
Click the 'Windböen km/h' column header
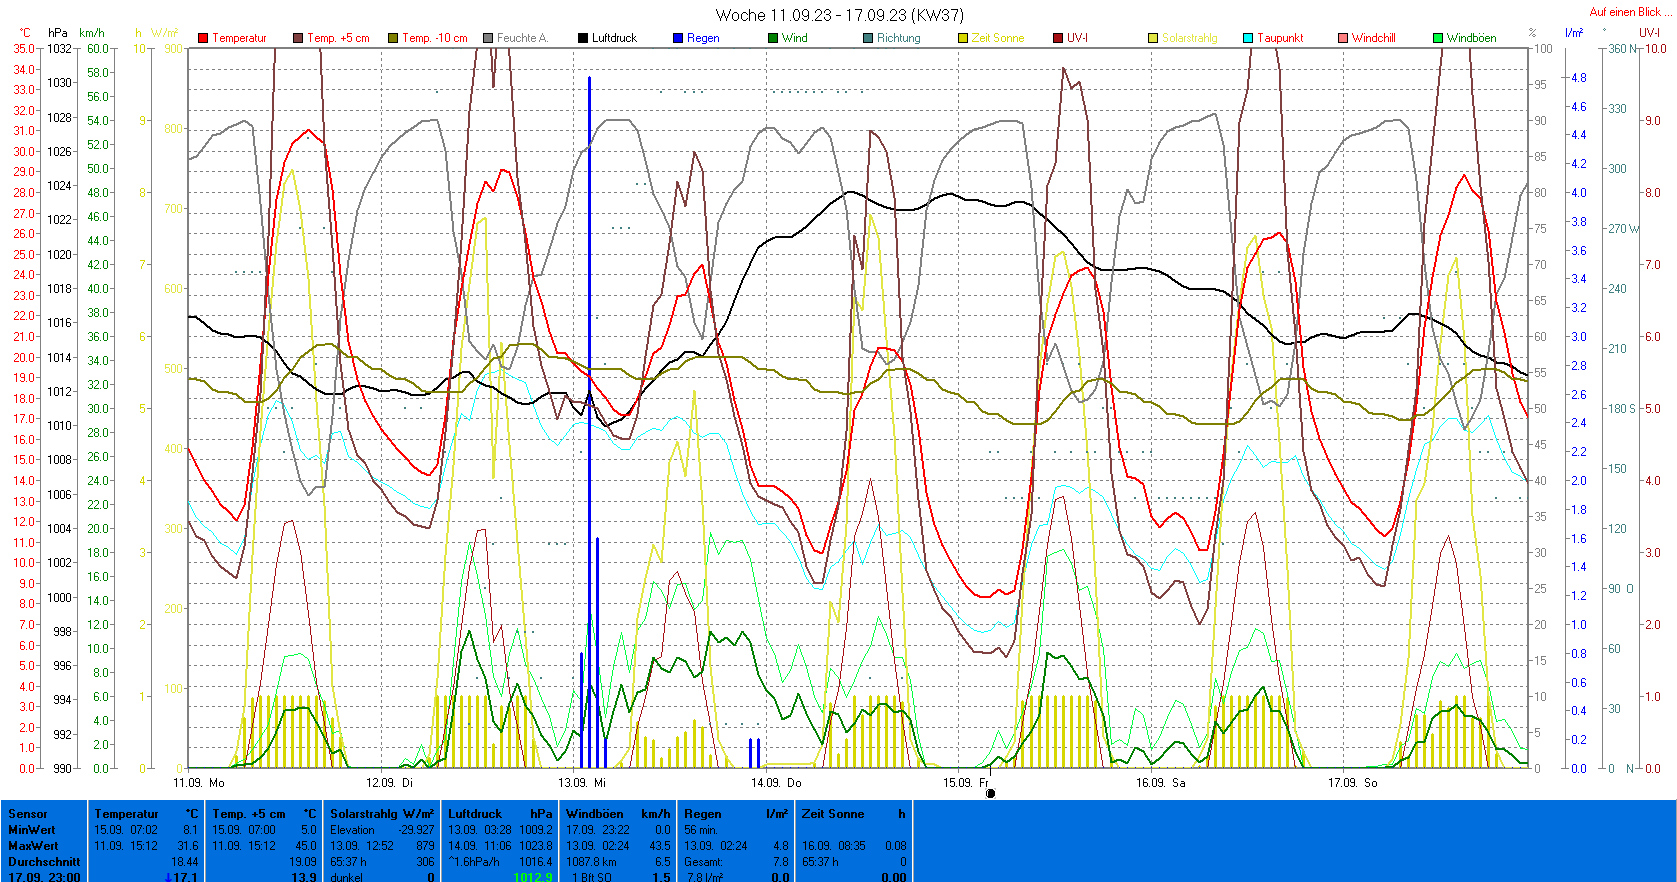point(618,814)
